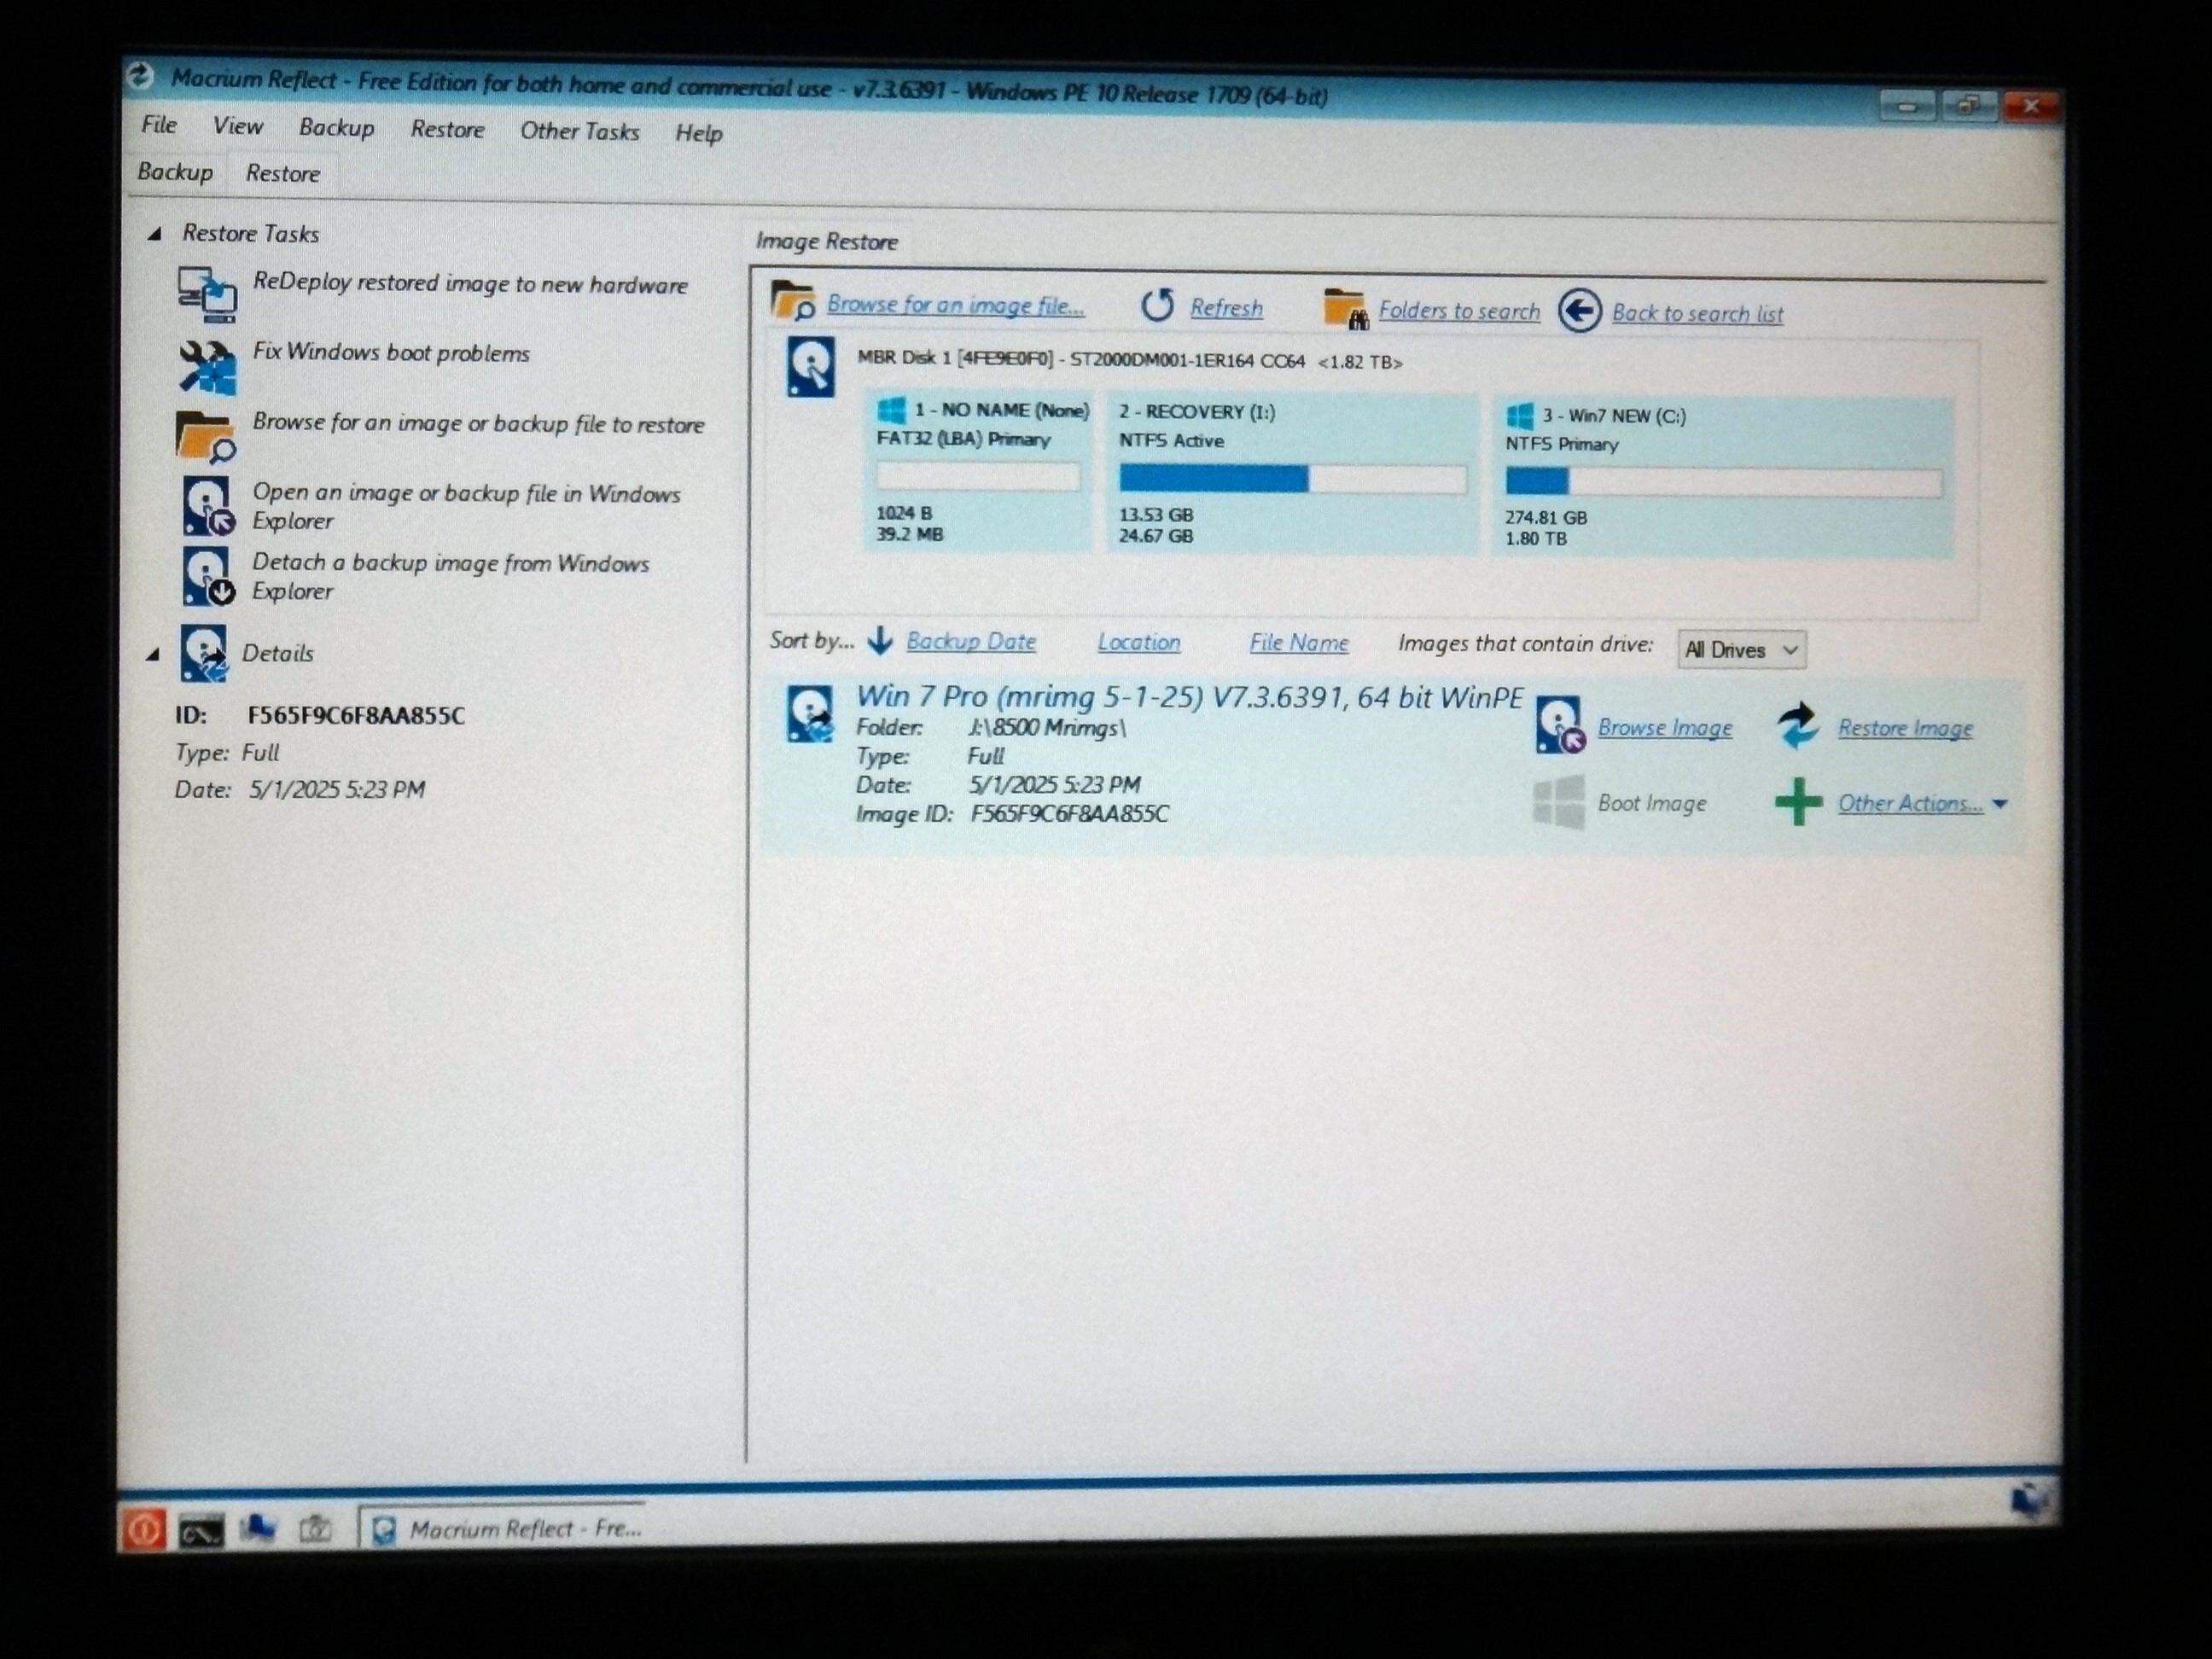Click the ReDeploy restored image icon
The width and height of the screenshot is (2212, 1659).
click(207, 294)
